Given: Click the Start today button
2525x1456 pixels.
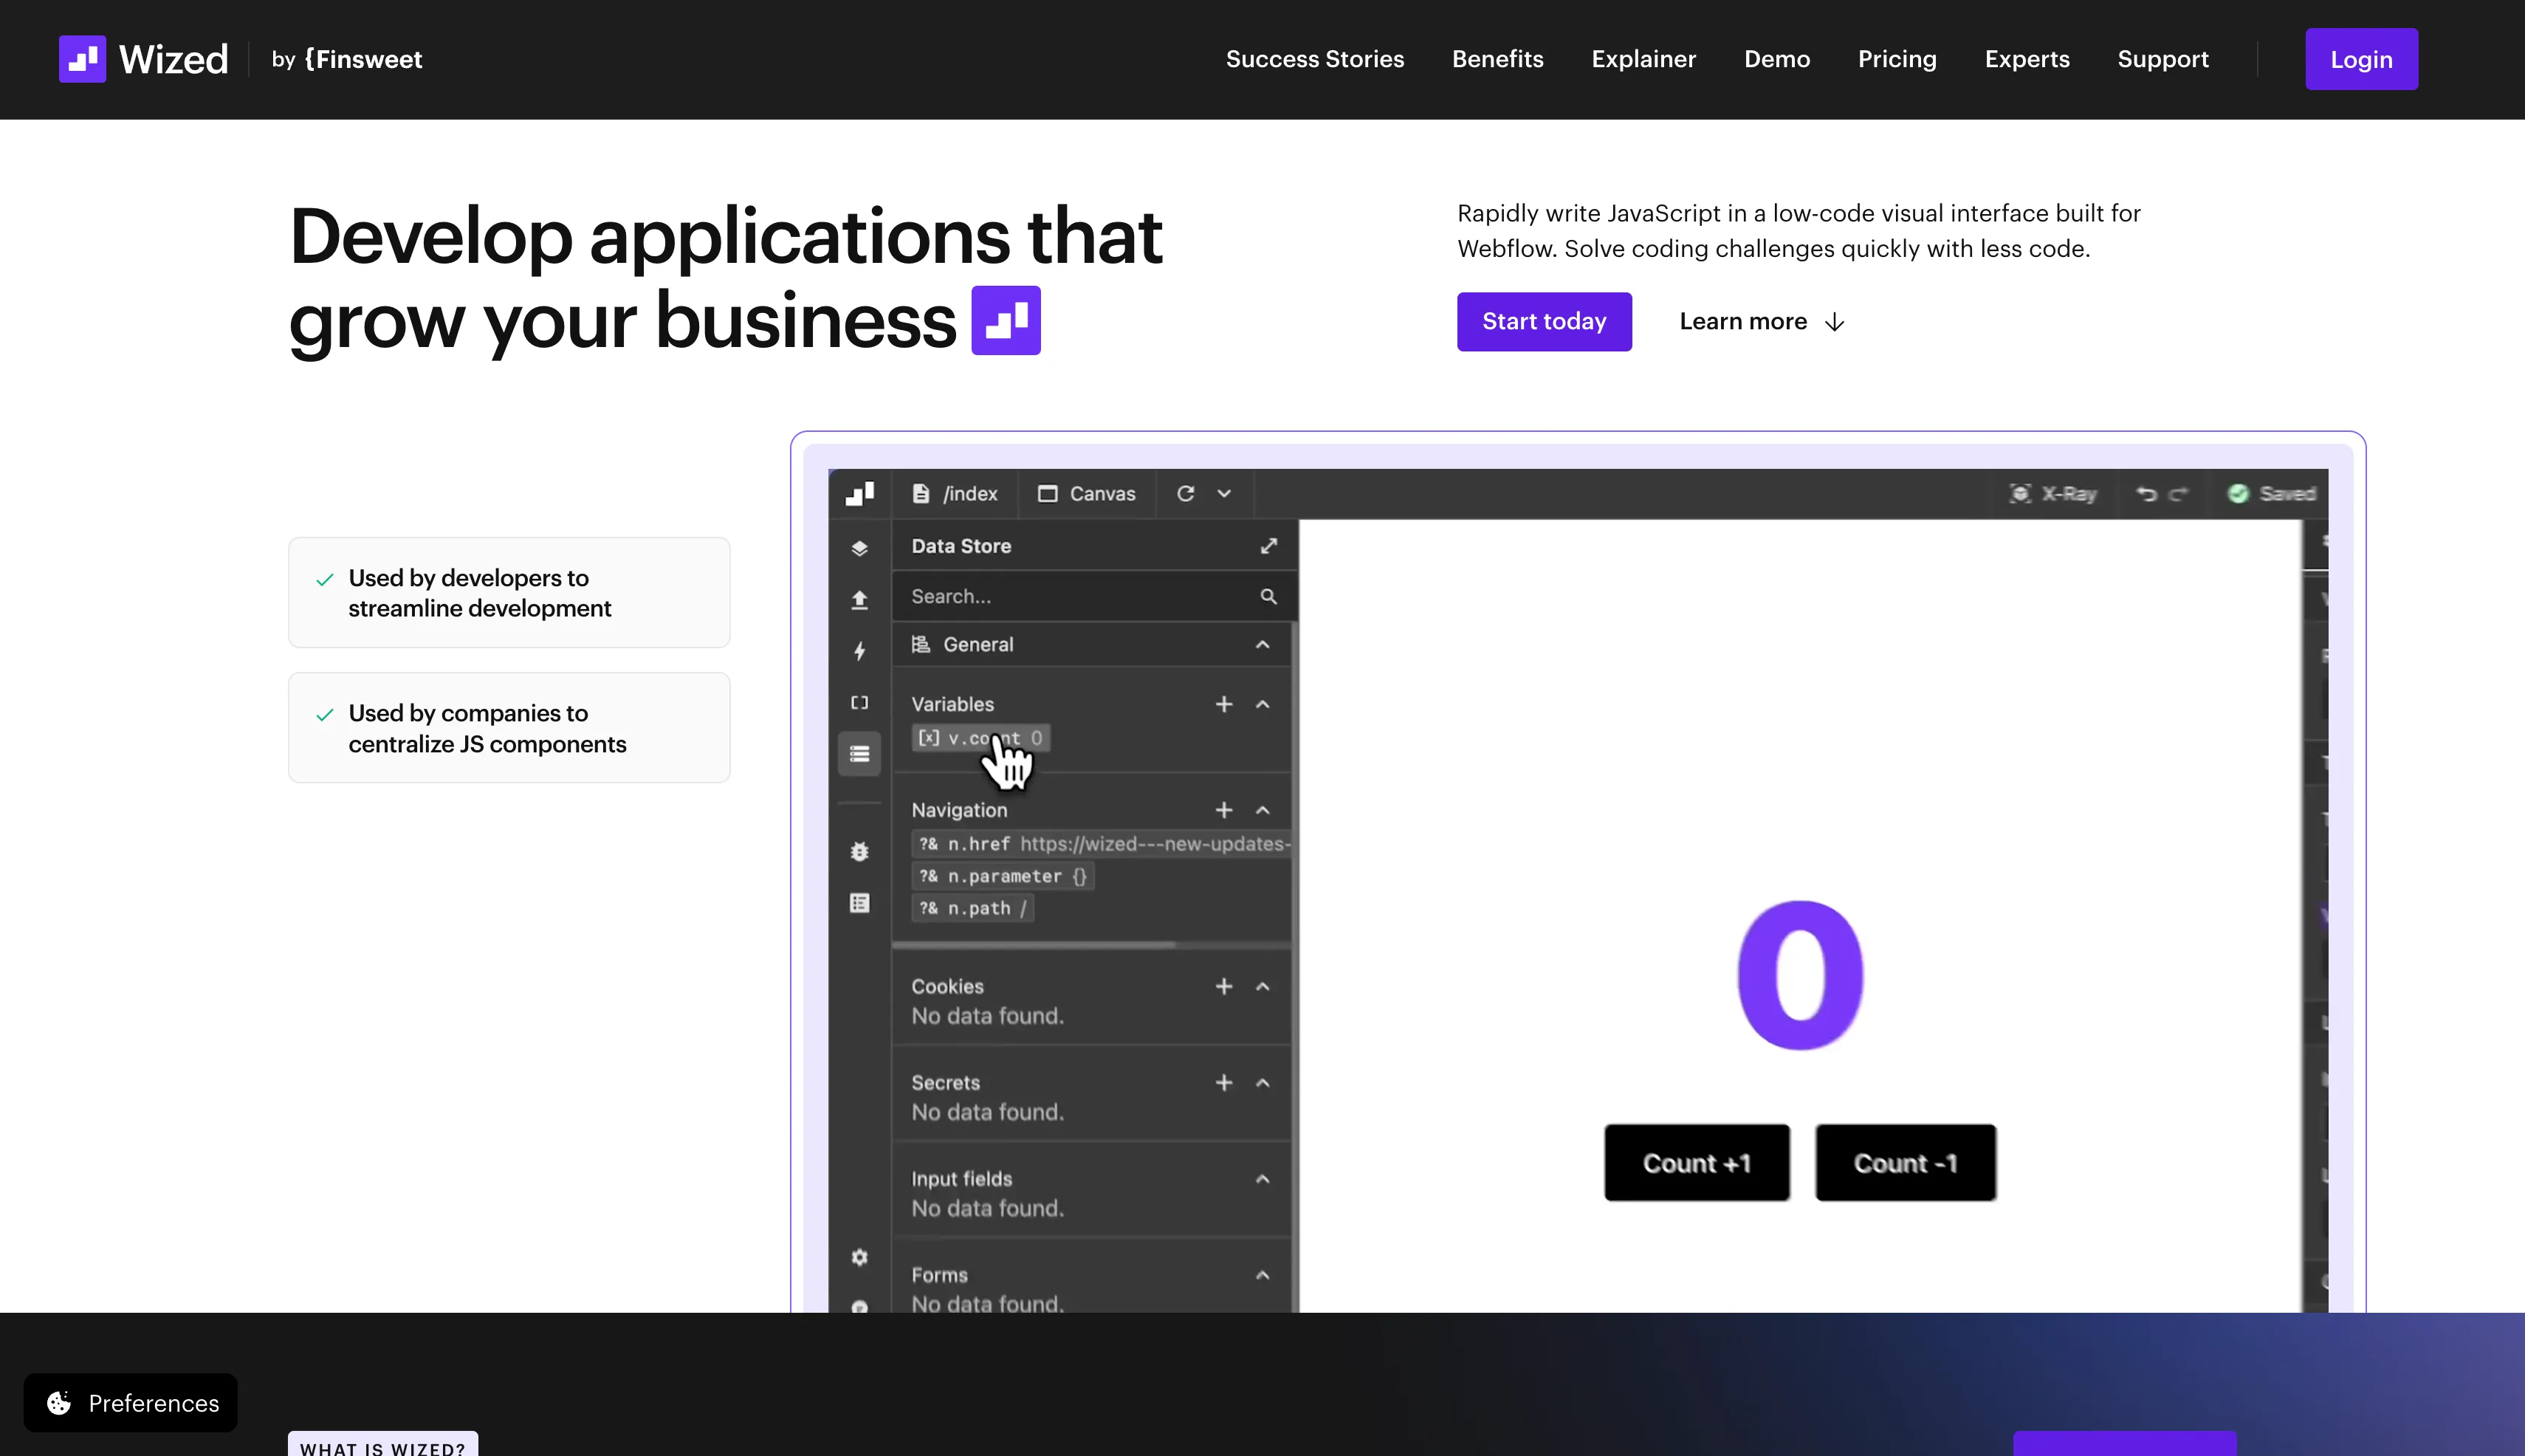Looking at the screenshot, I should [1543, 321].
